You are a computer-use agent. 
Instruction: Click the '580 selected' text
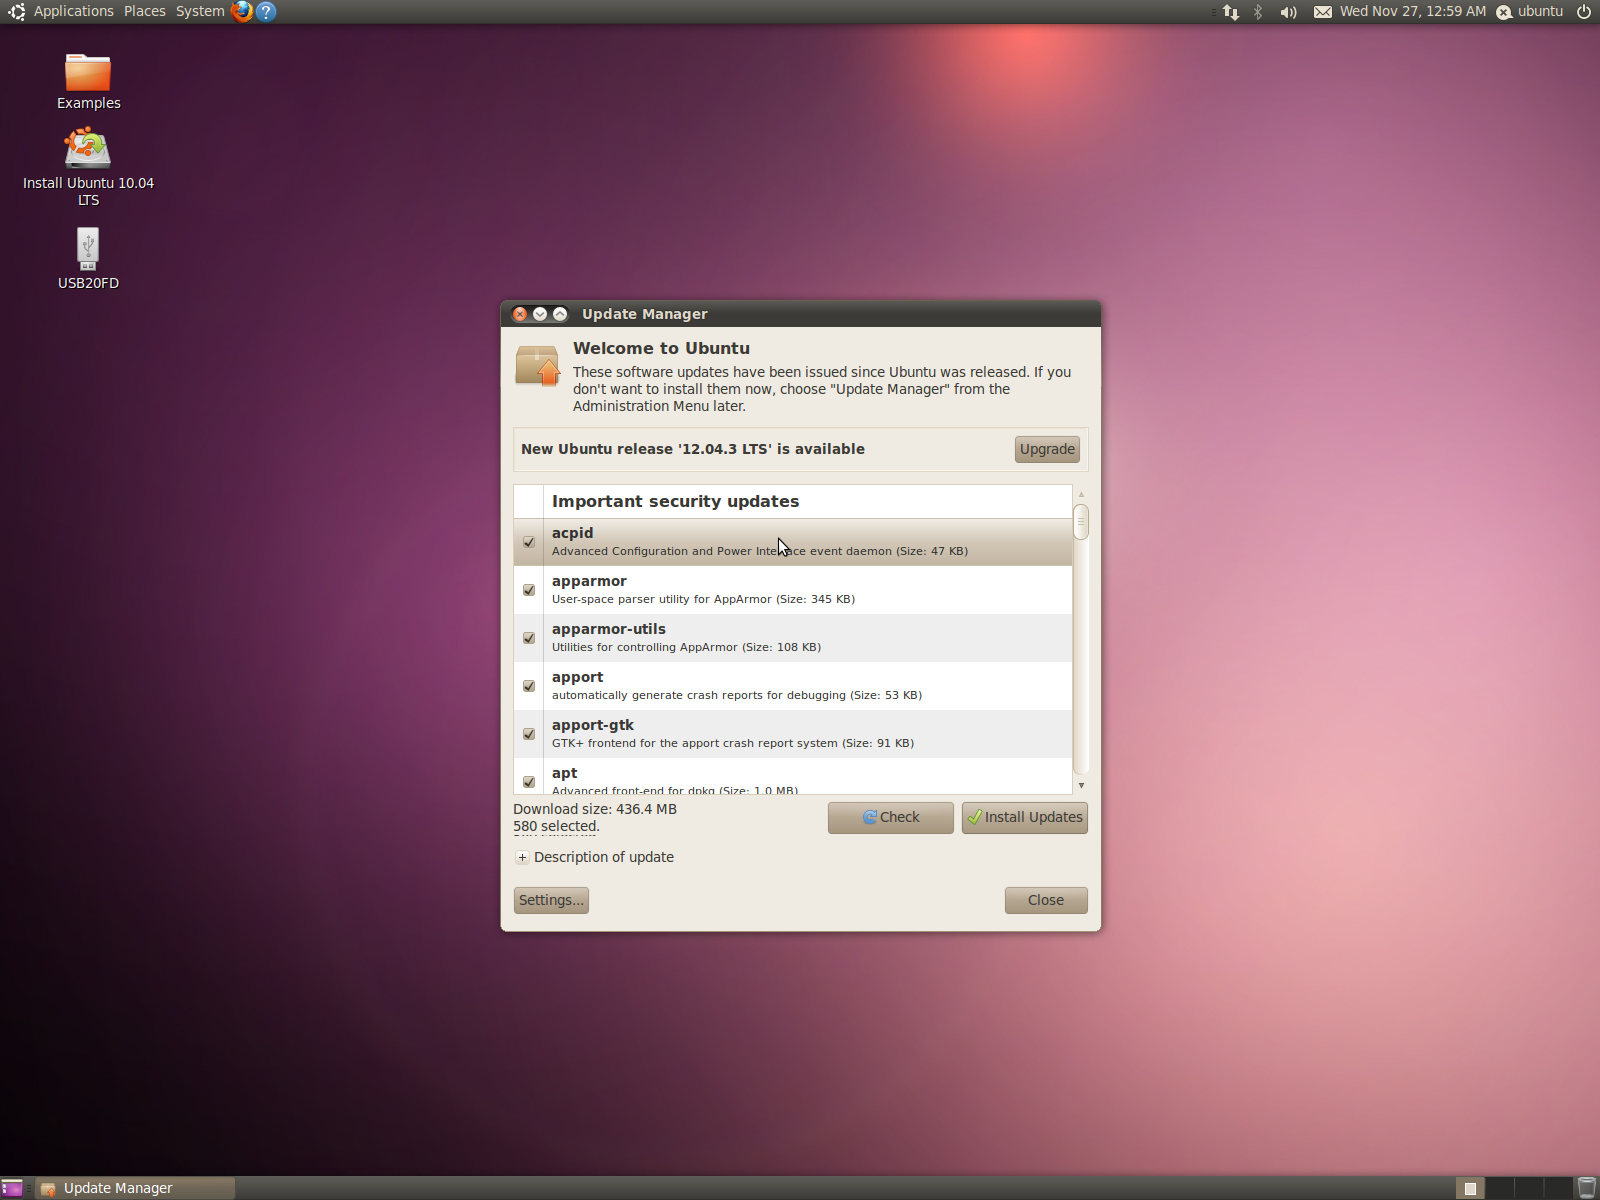(555, 826)
